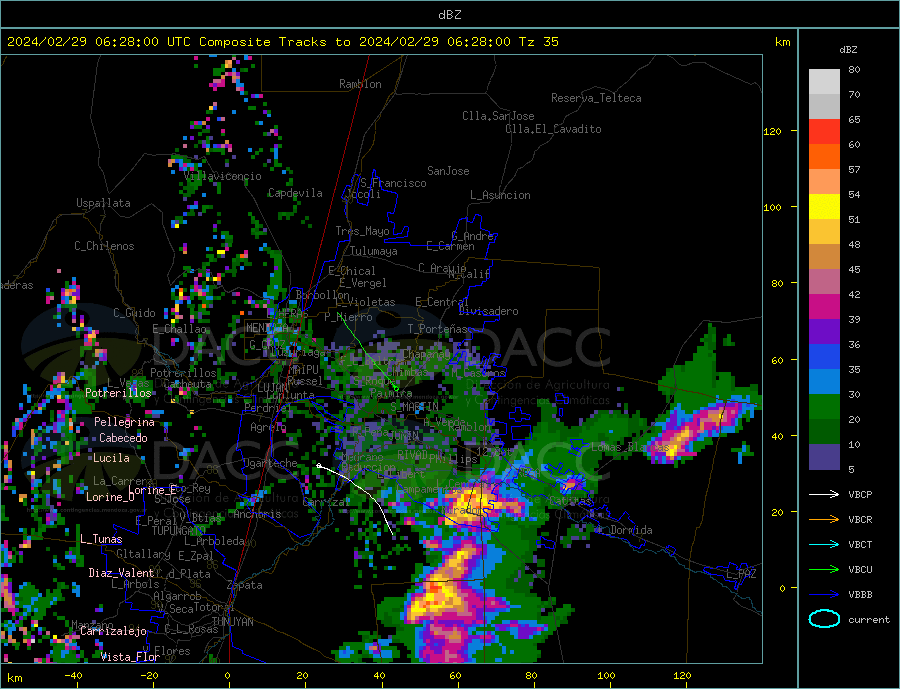Click the 'Ramblon' label at map top
Image resolution: width=900 pixels, height=689 pixels.
pyautogui.click(x=360, y=84)
